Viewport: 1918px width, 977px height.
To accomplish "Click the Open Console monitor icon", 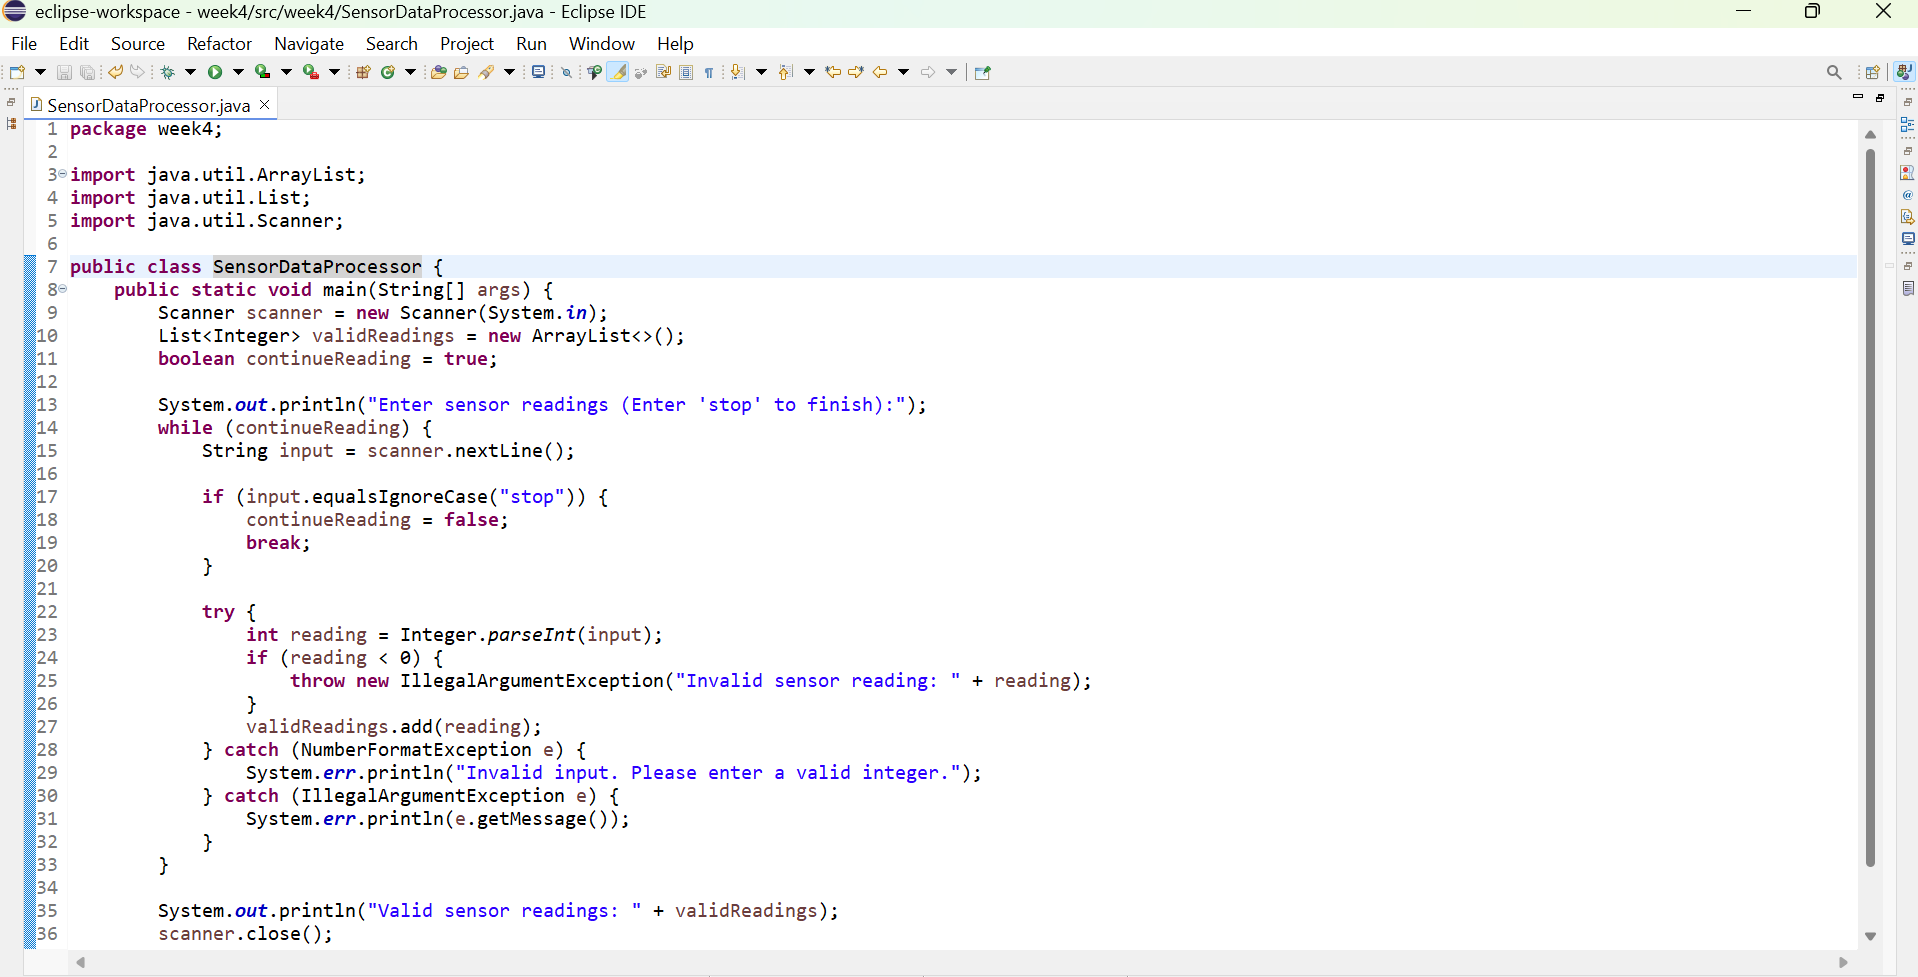I will tap(538, 72).
